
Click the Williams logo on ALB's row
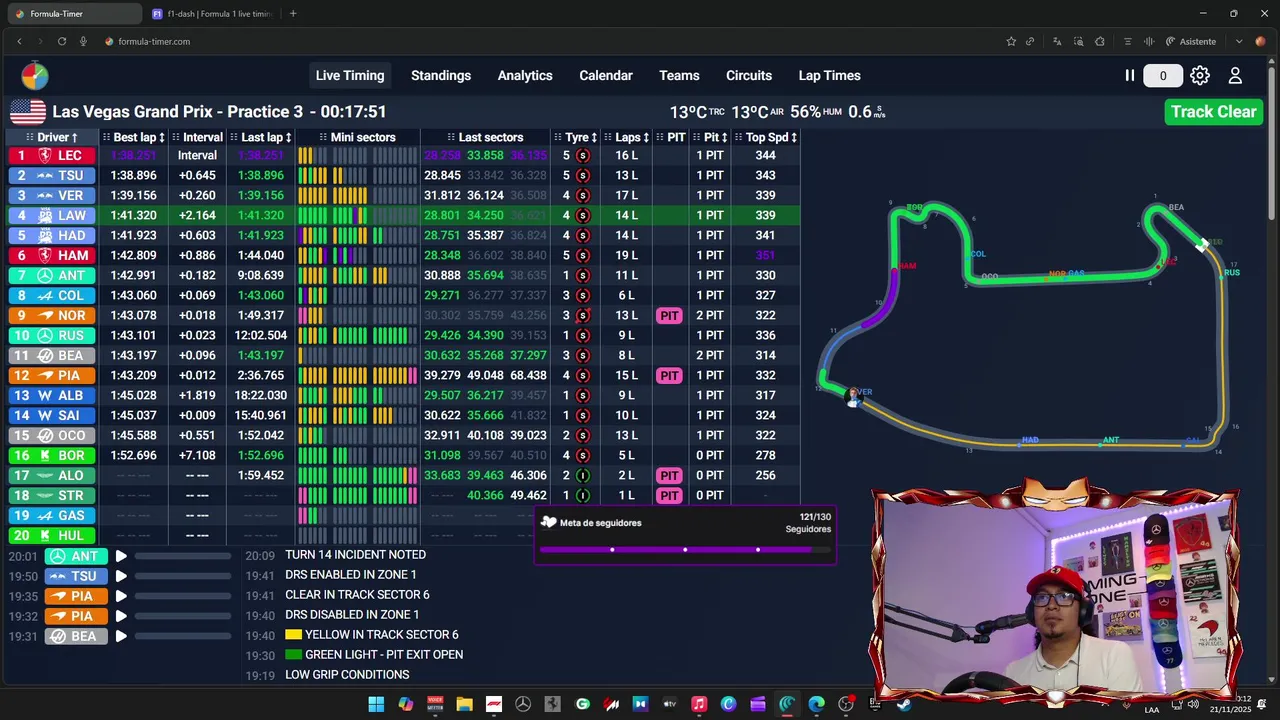45,395
